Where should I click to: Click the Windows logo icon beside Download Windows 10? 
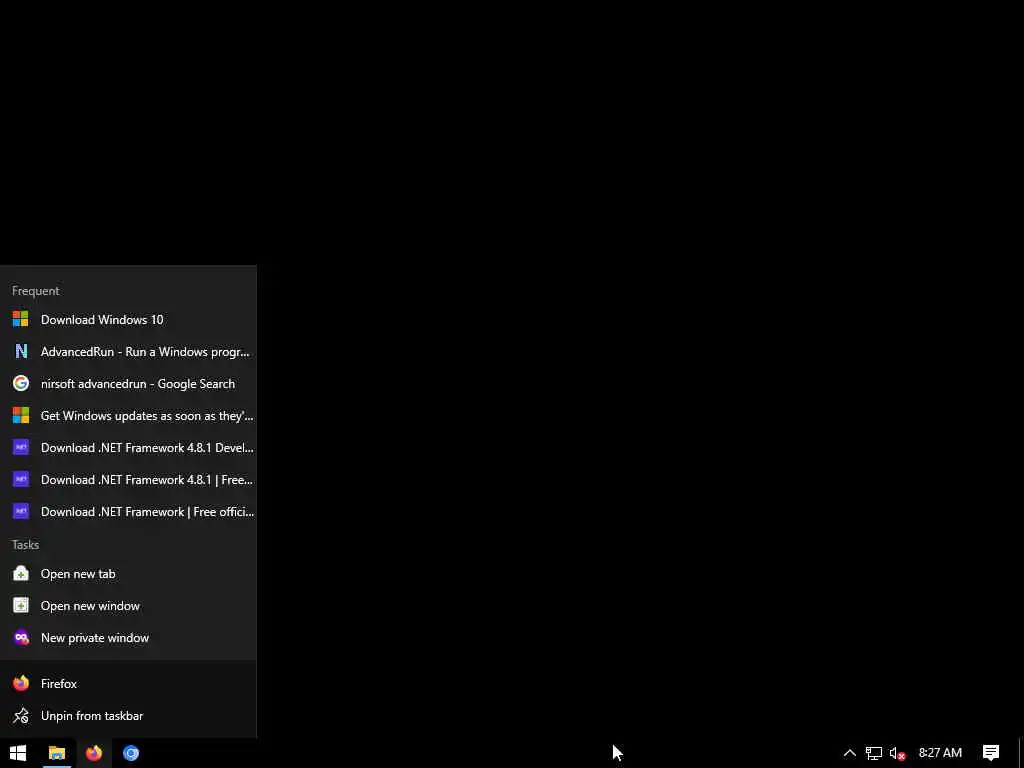coord(21,319)
